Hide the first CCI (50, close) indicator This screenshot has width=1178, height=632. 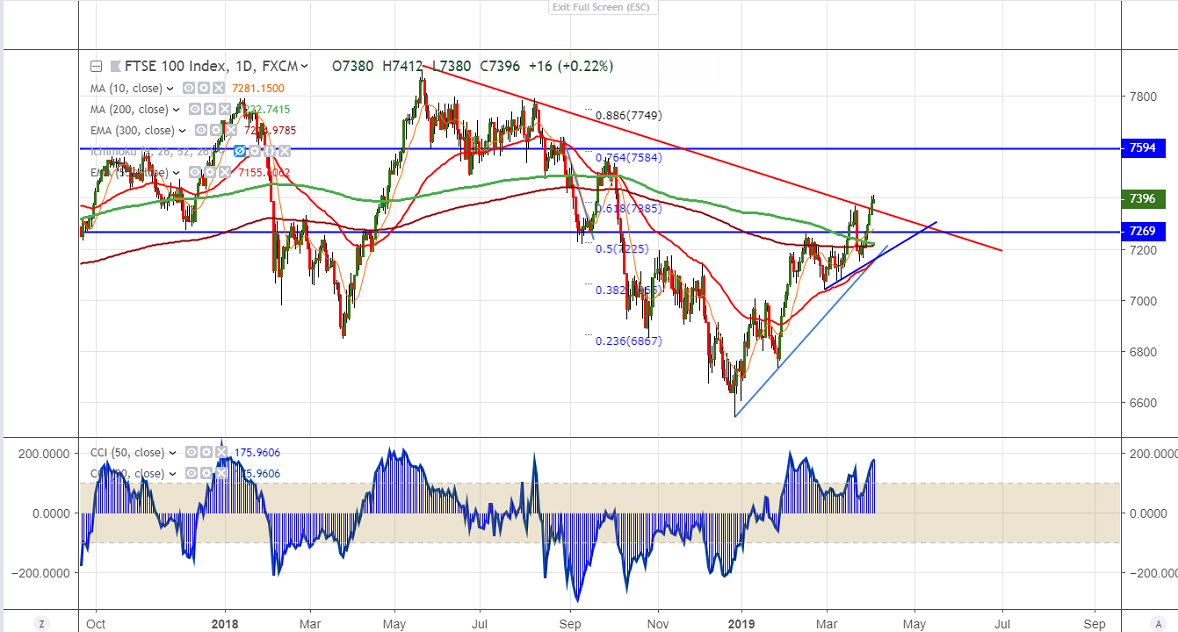pyautogui.click(x=192, y=452)
